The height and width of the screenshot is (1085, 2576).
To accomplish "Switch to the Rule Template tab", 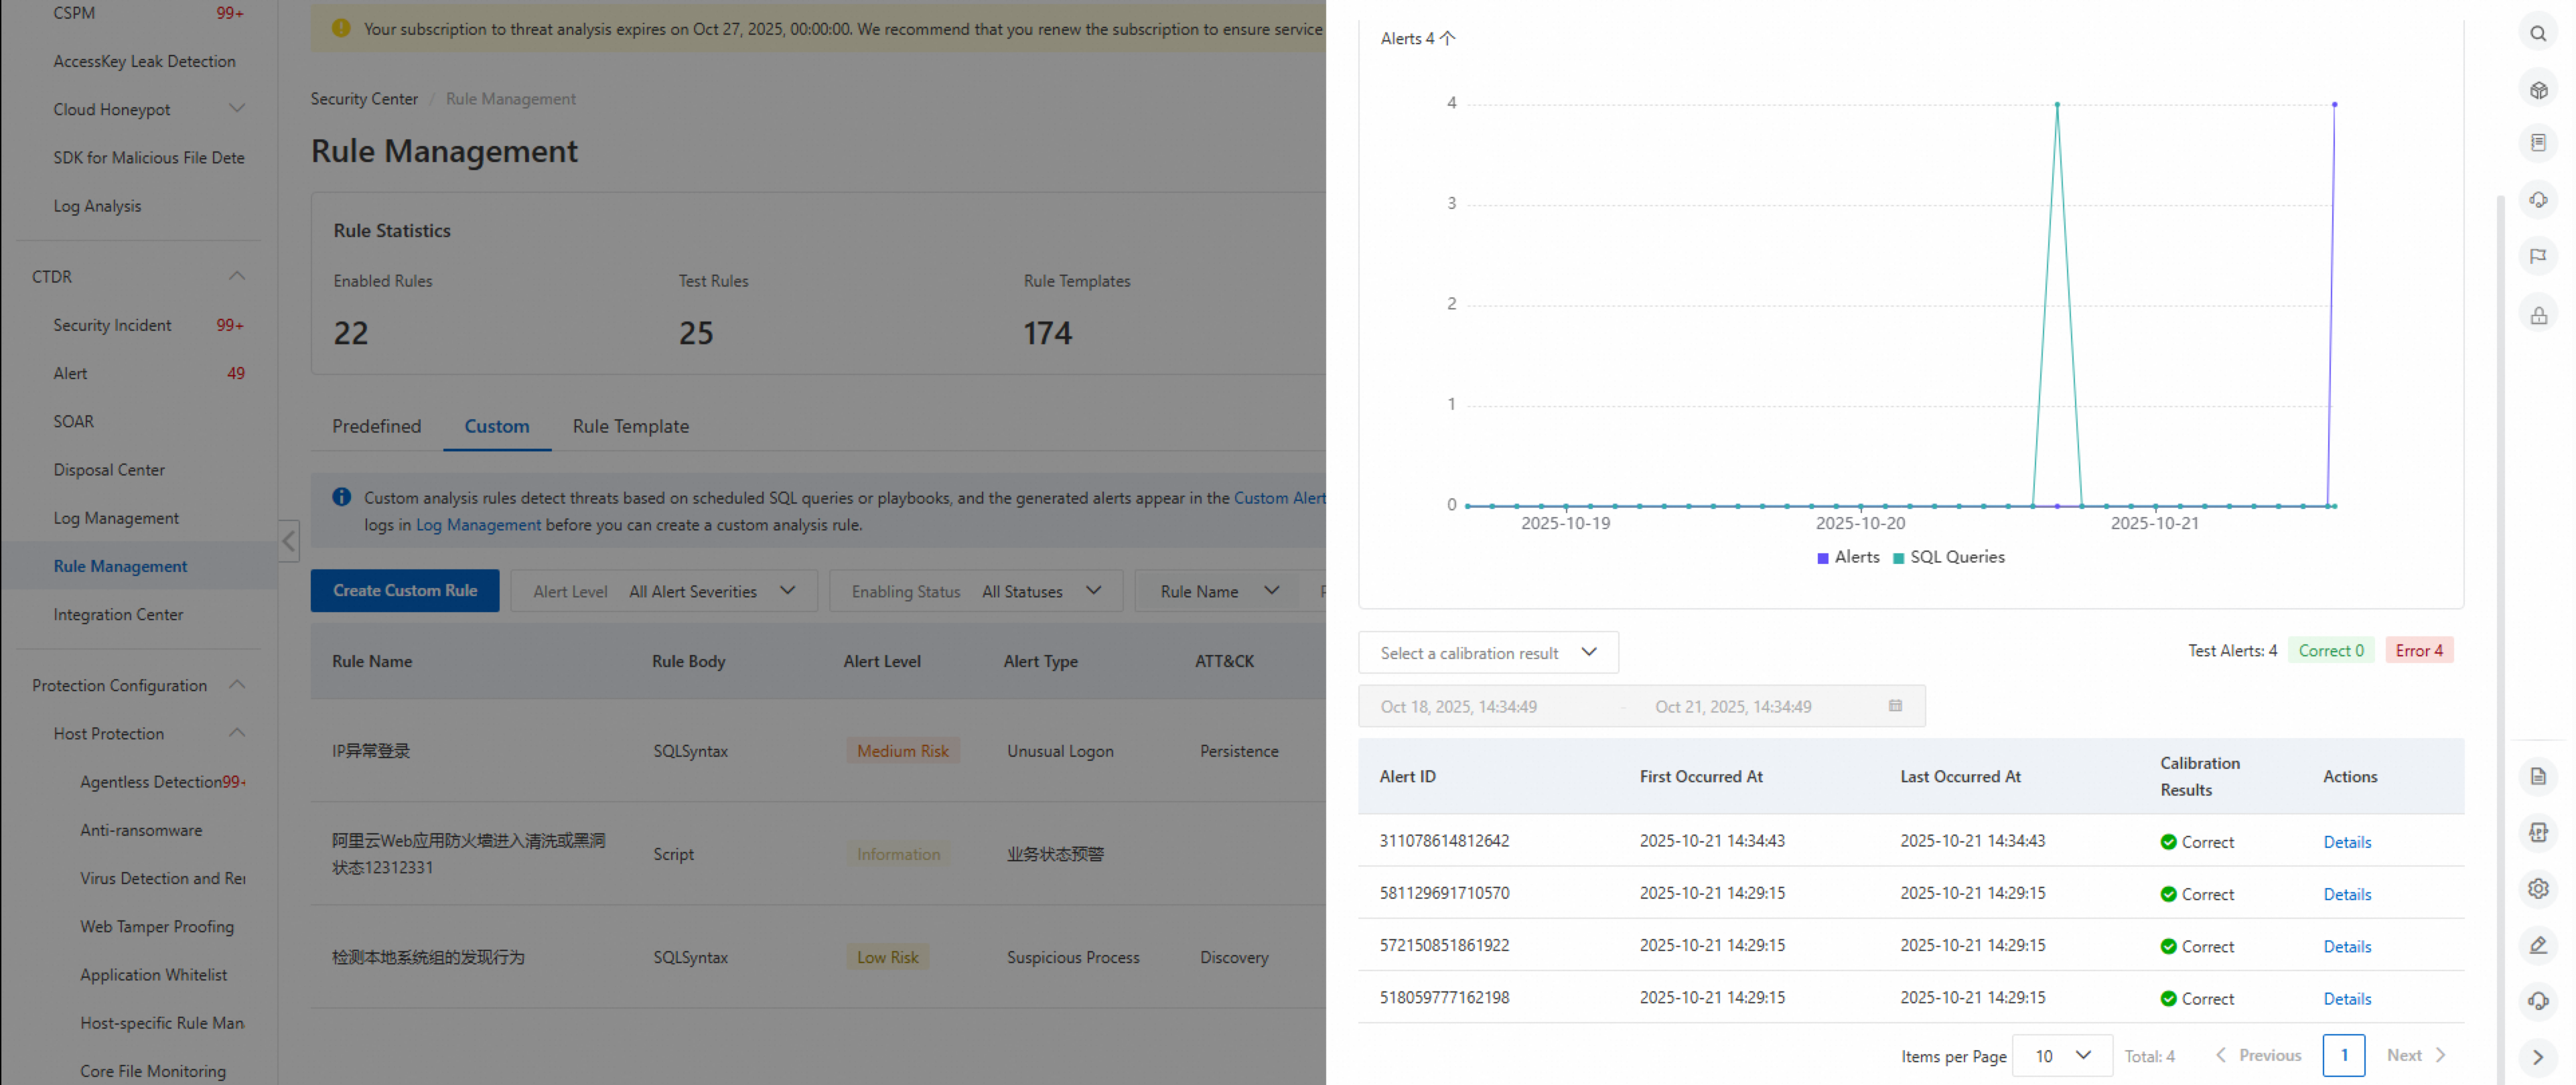I will [x=630, y=426].
